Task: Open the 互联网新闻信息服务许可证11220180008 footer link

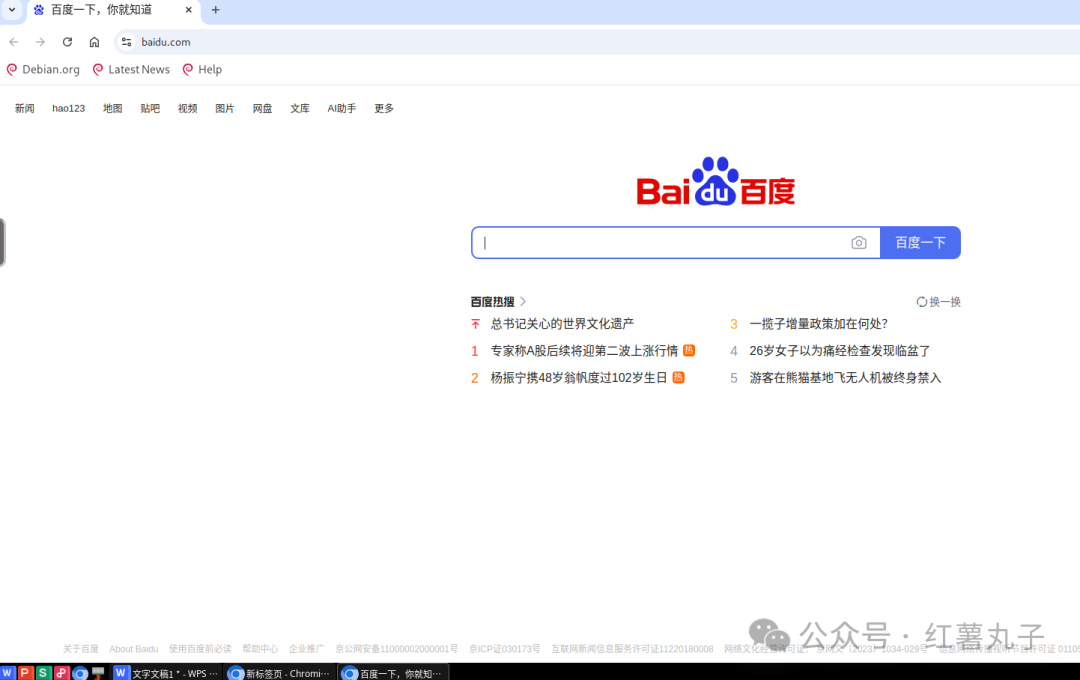Action: tap(632, 649)
